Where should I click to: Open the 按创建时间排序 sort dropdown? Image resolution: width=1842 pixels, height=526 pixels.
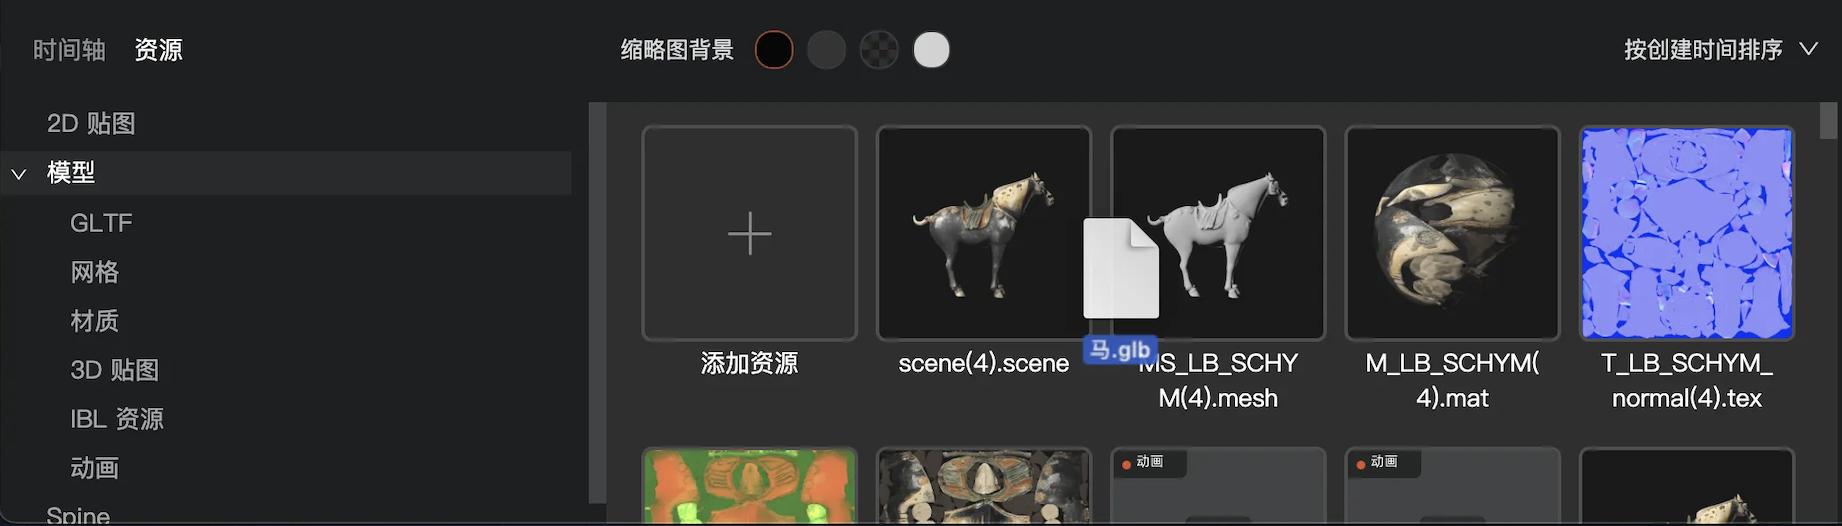(1720, 49)
